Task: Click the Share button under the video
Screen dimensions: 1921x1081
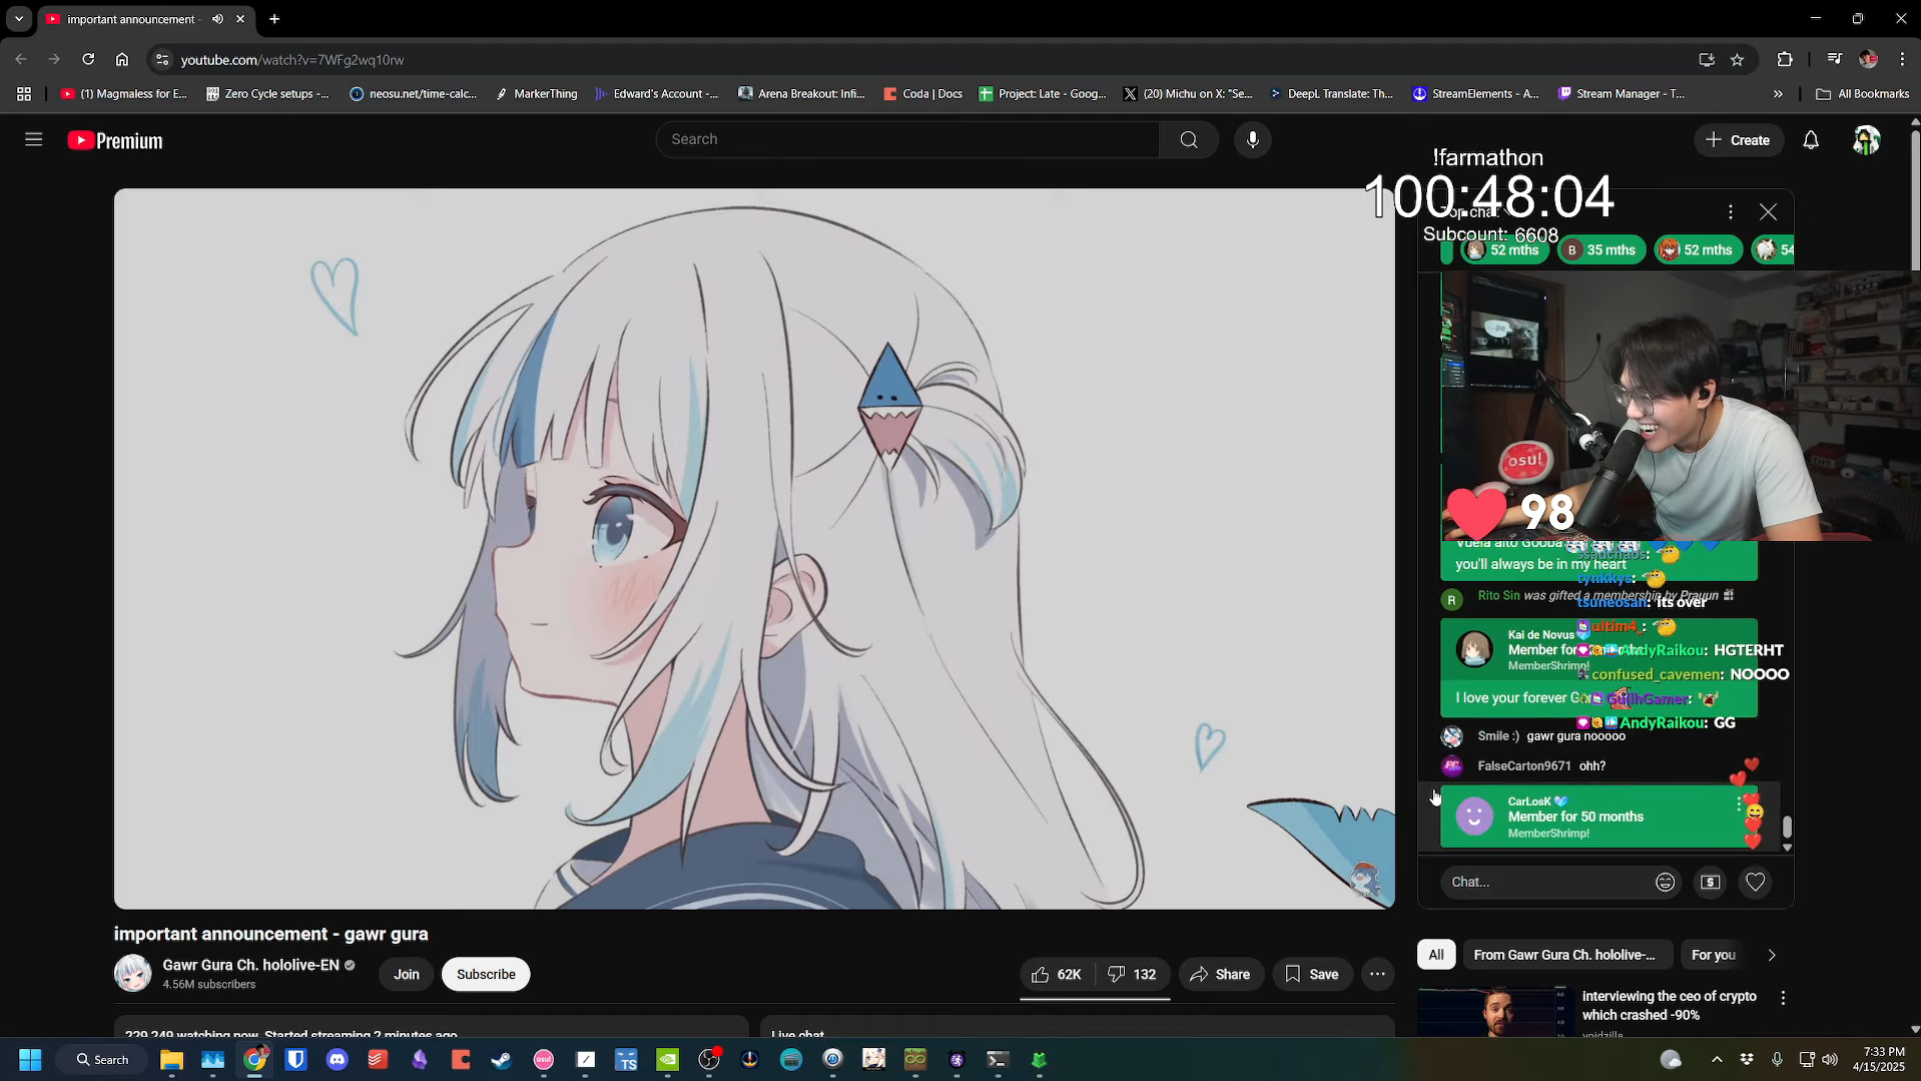Action: click(1220, 974)
